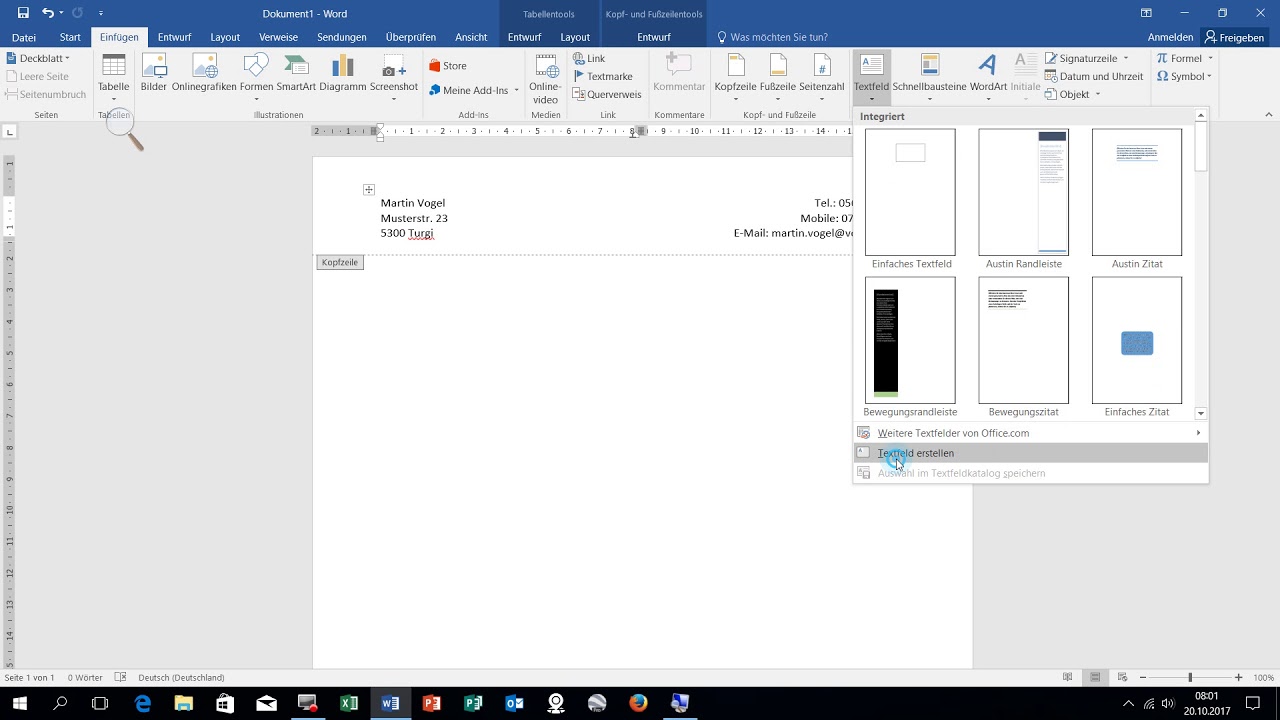Click the Freigeben share button

click(1235, 37)
